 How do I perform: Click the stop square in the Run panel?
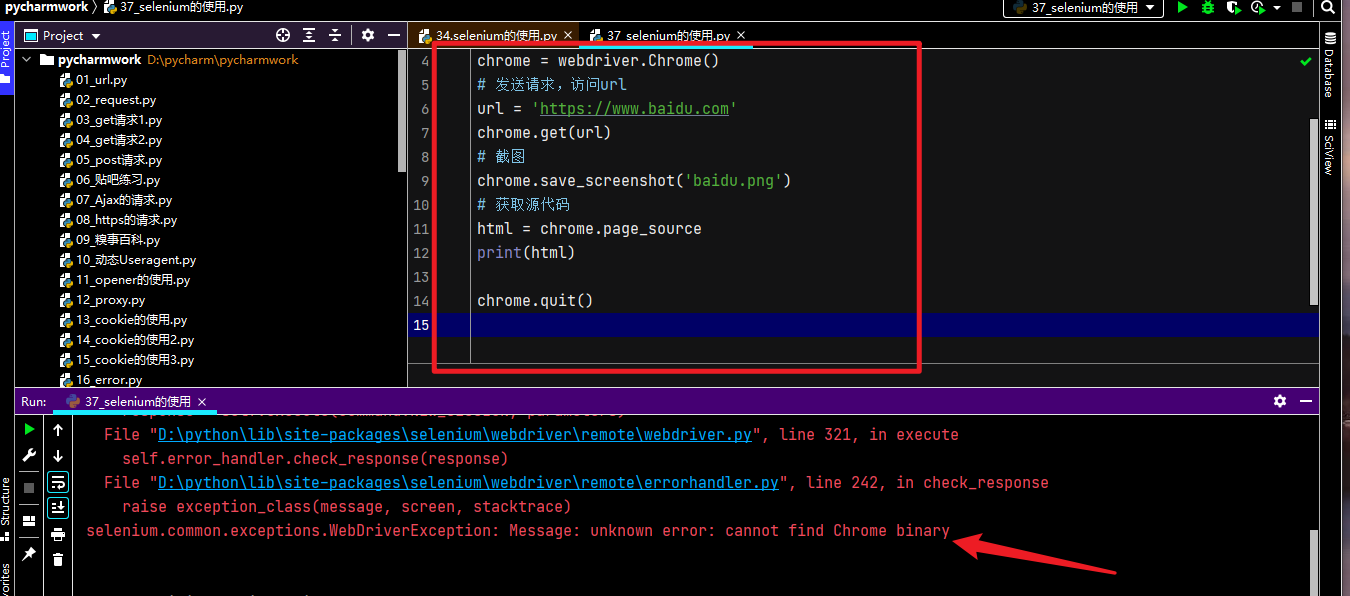click(x=29, y=487)
